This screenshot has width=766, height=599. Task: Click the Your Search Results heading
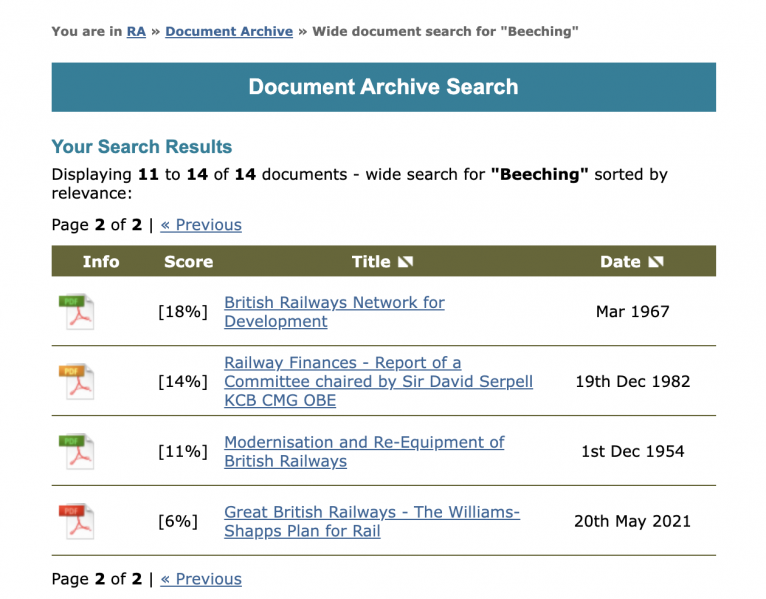pyautogui.click(x=142, y=147)
